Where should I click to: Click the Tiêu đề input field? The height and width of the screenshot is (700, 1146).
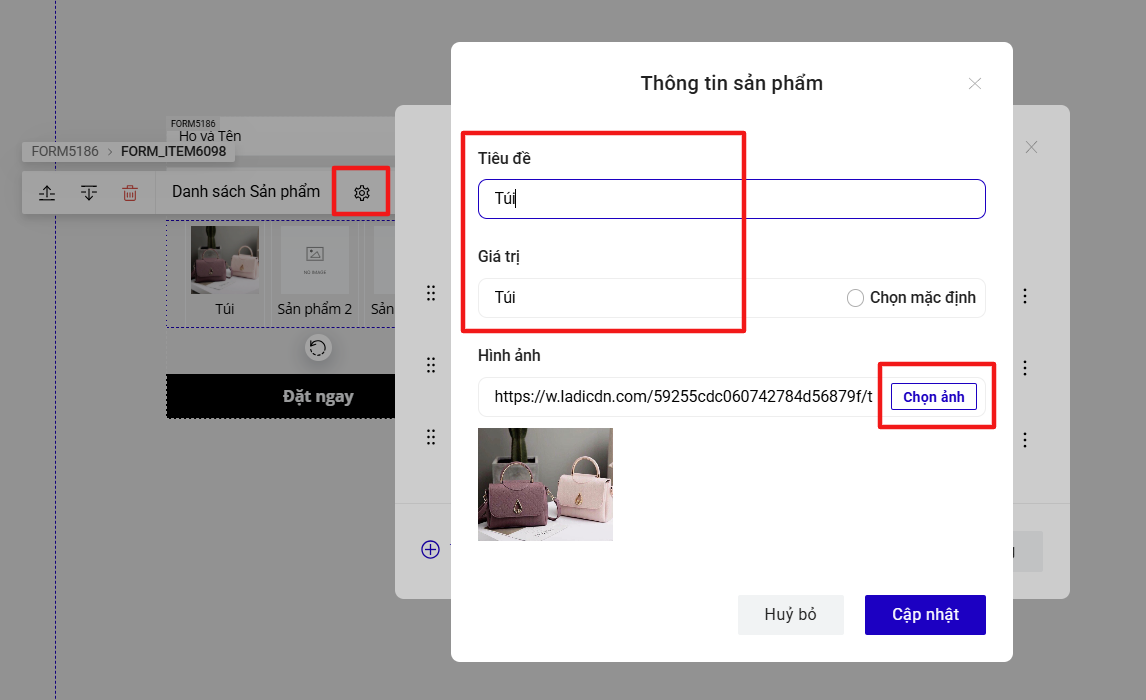(732, 199)
